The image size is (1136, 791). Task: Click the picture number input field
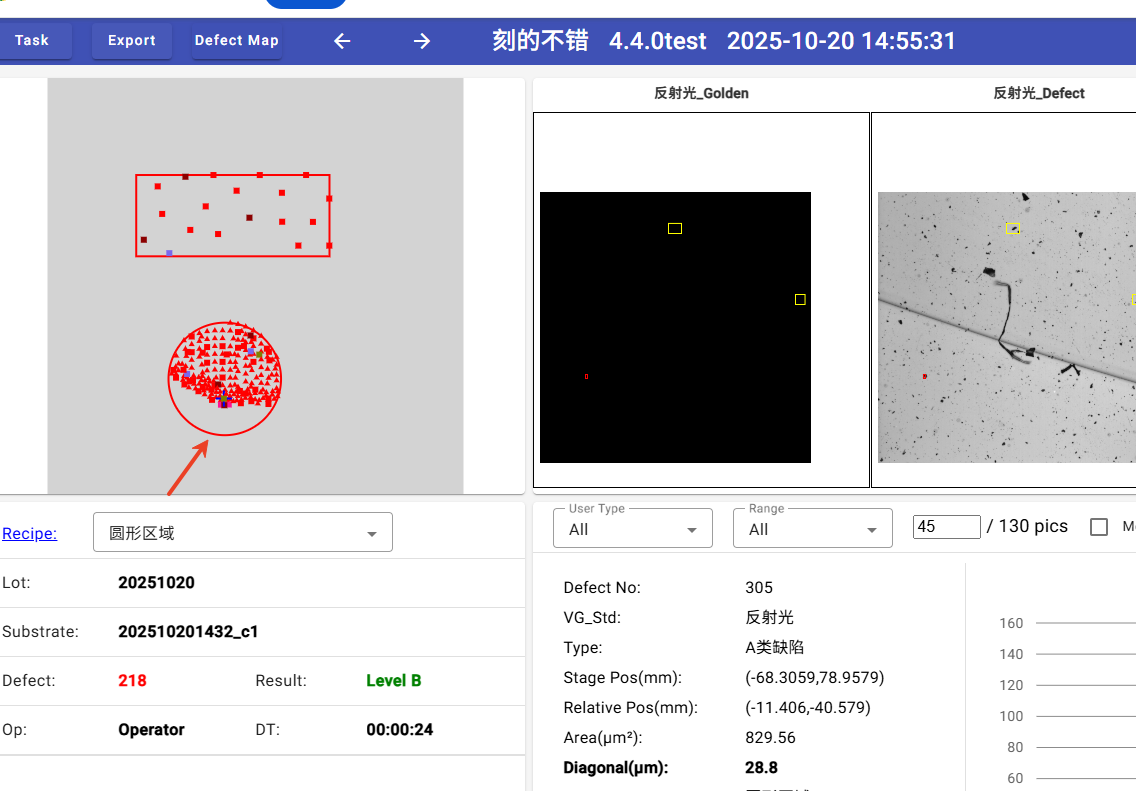click(x=946, y=527)
